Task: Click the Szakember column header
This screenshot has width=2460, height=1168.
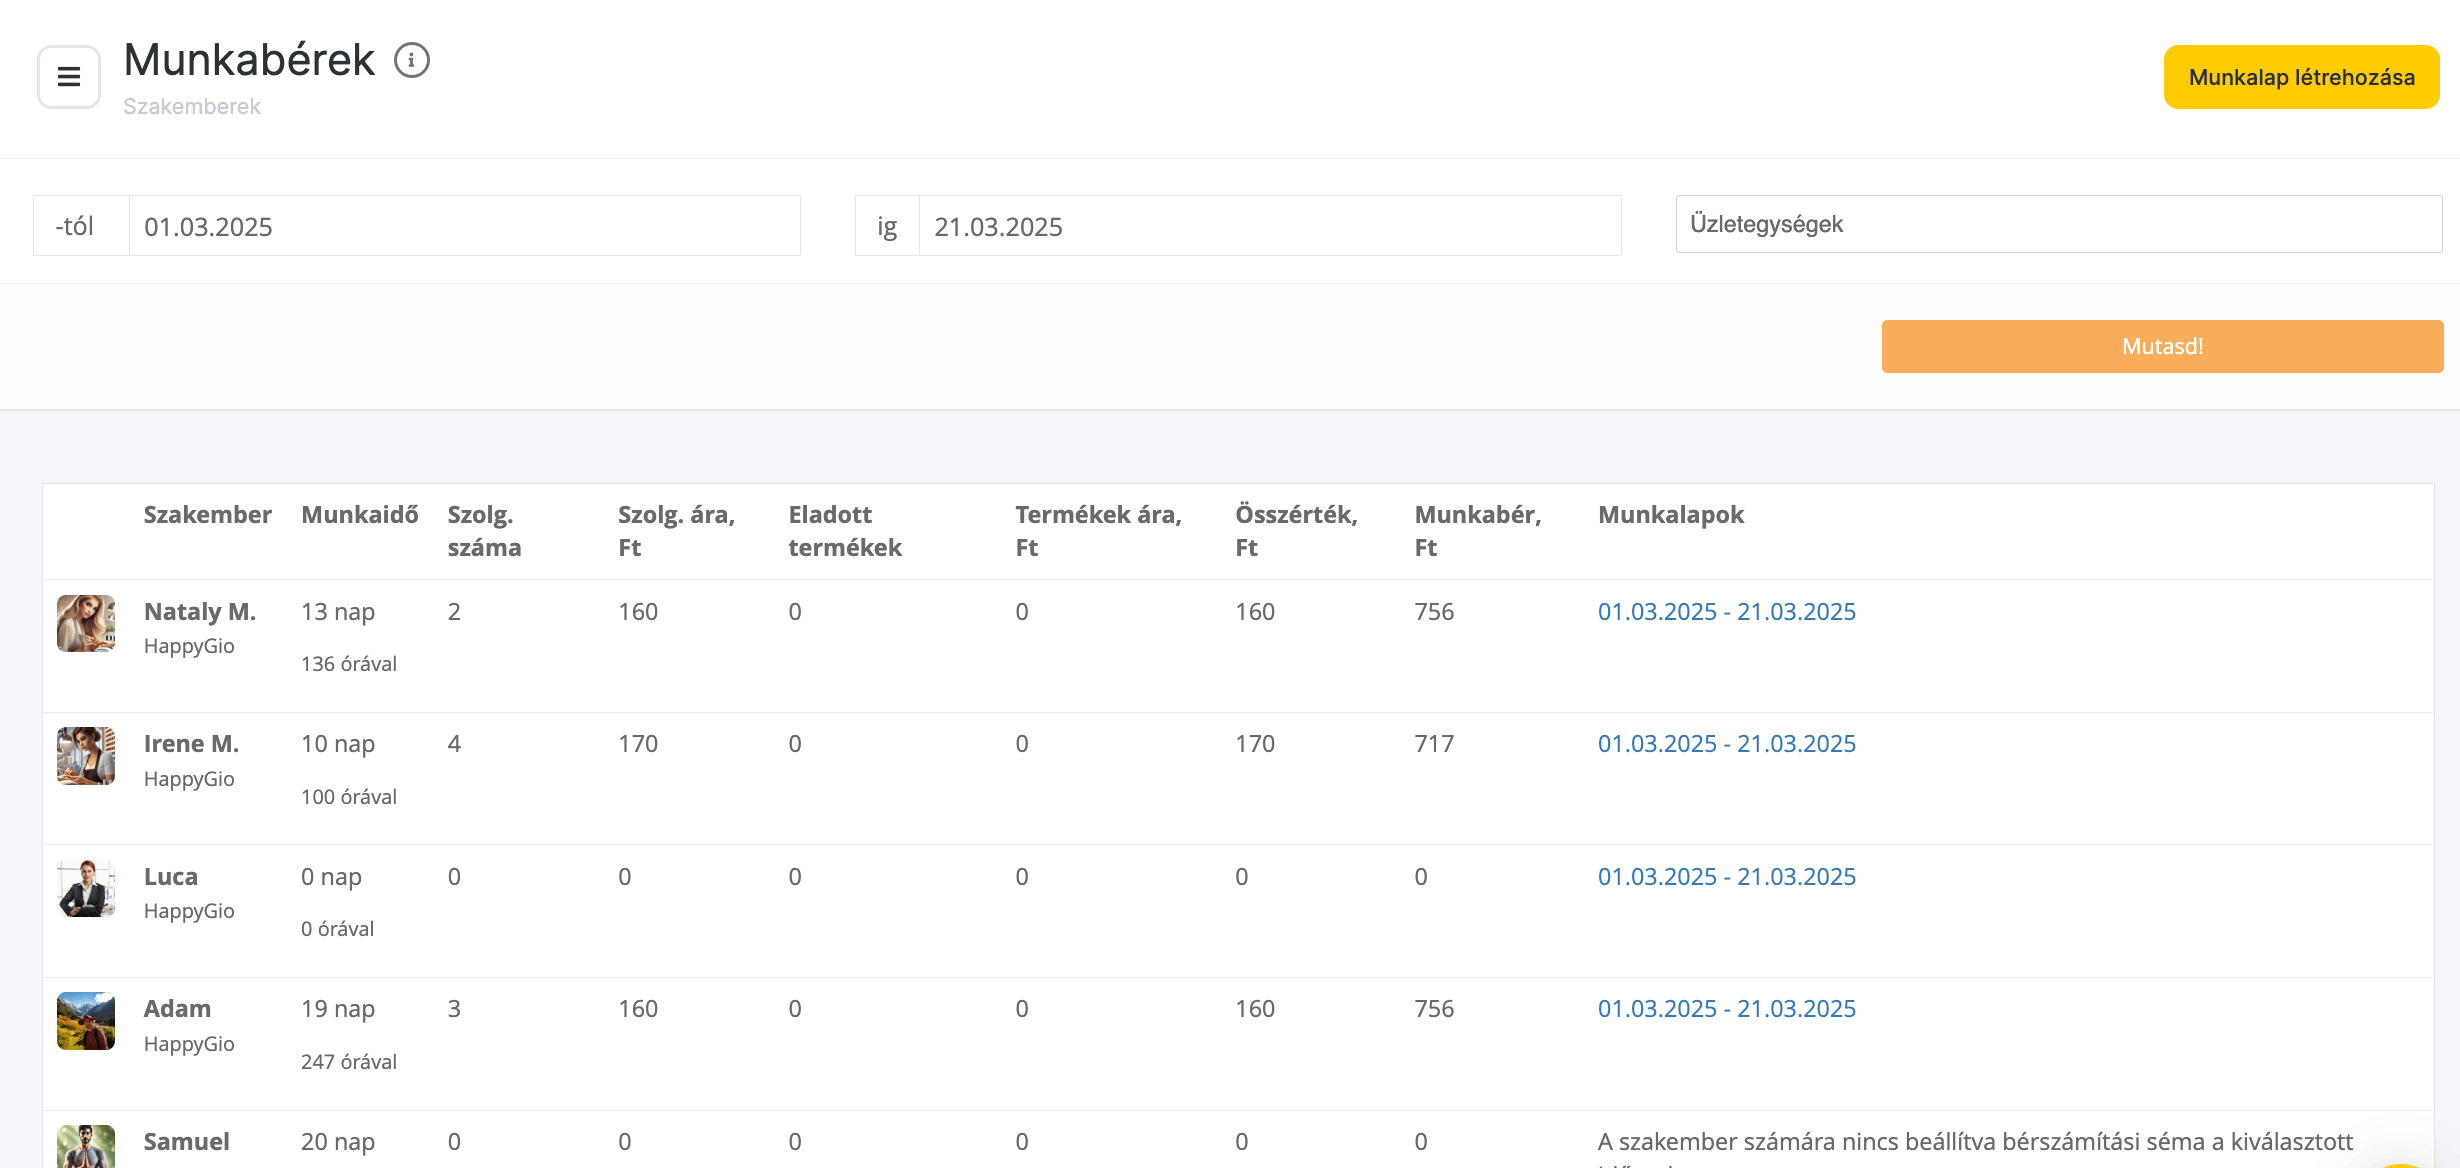Action: click(207, 515)
